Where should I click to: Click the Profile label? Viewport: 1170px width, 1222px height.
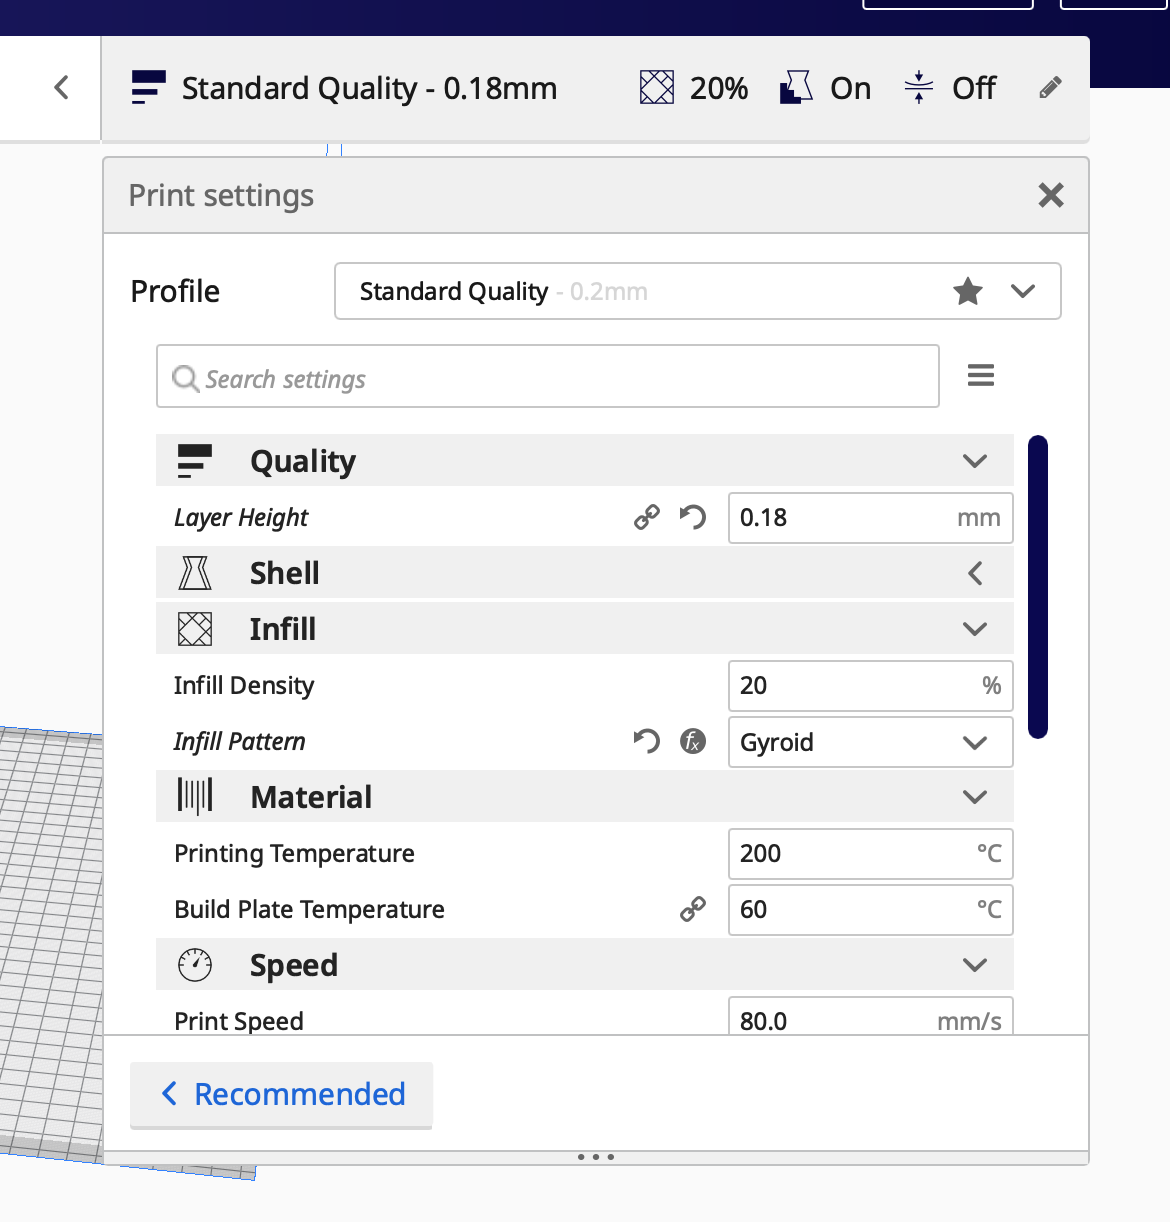click(x=175, y=291)
